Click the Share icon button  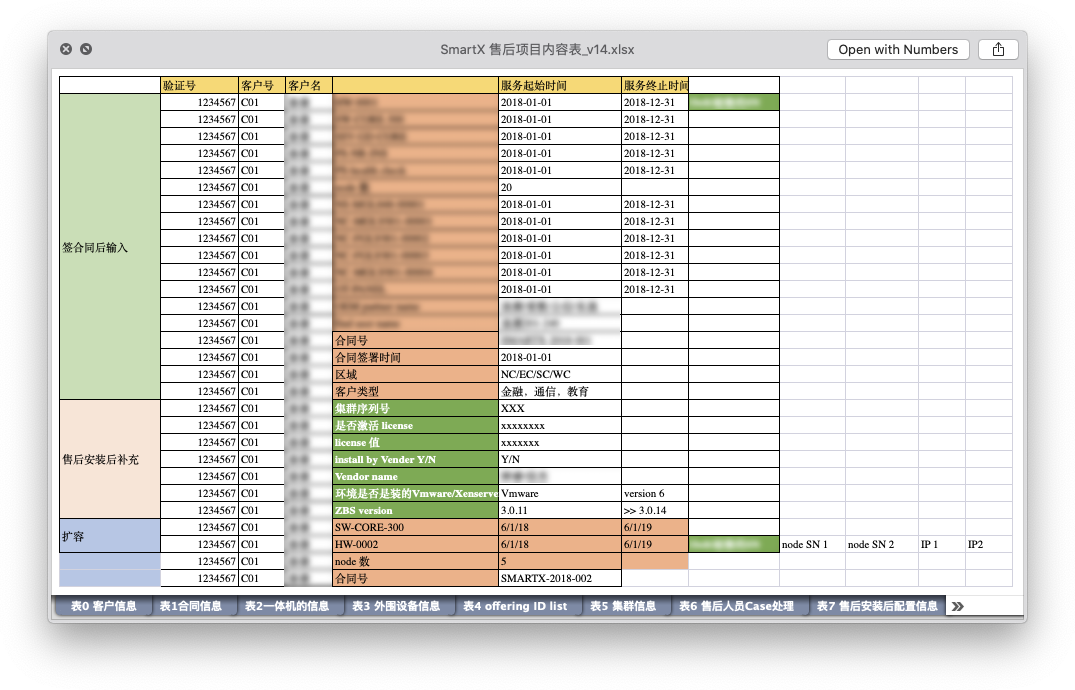[998, 49]
